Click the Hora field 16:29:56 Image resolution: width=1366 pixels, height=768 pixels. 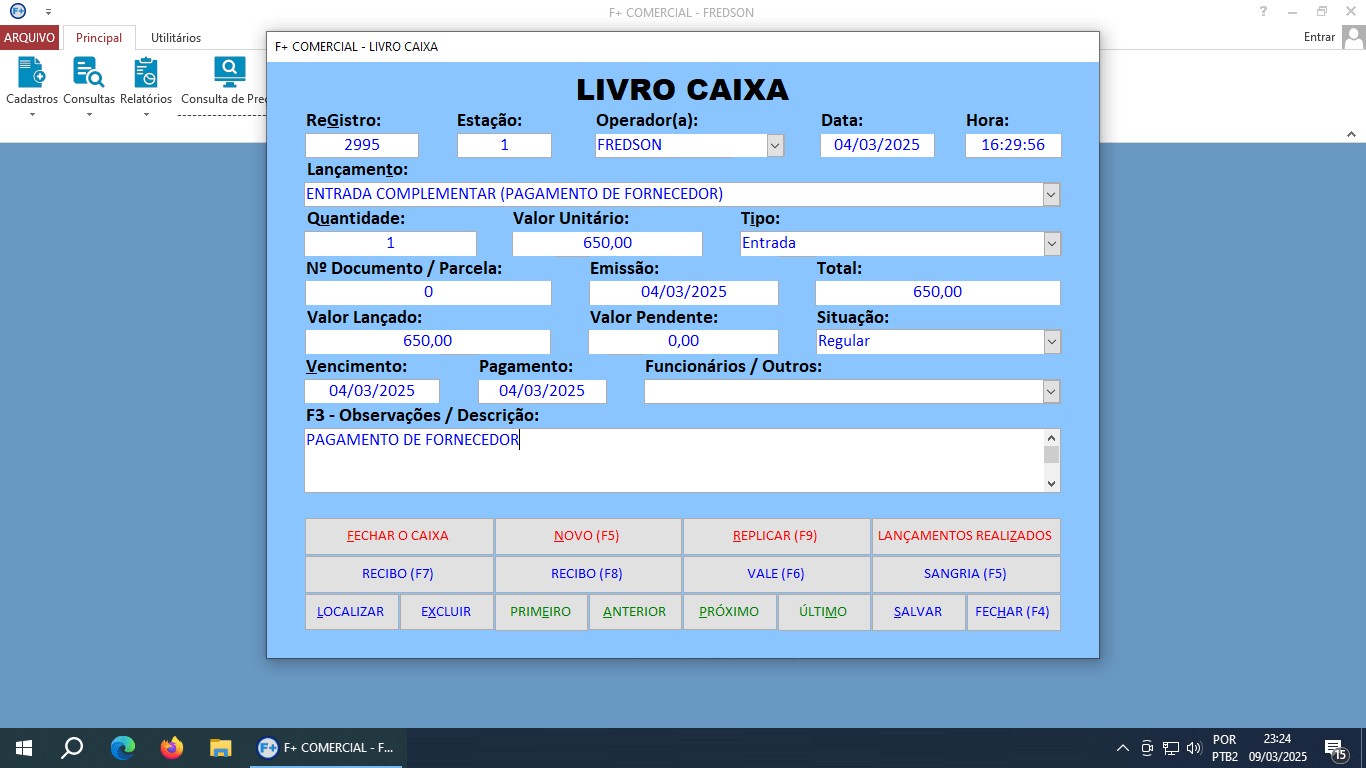point(1013,145)
